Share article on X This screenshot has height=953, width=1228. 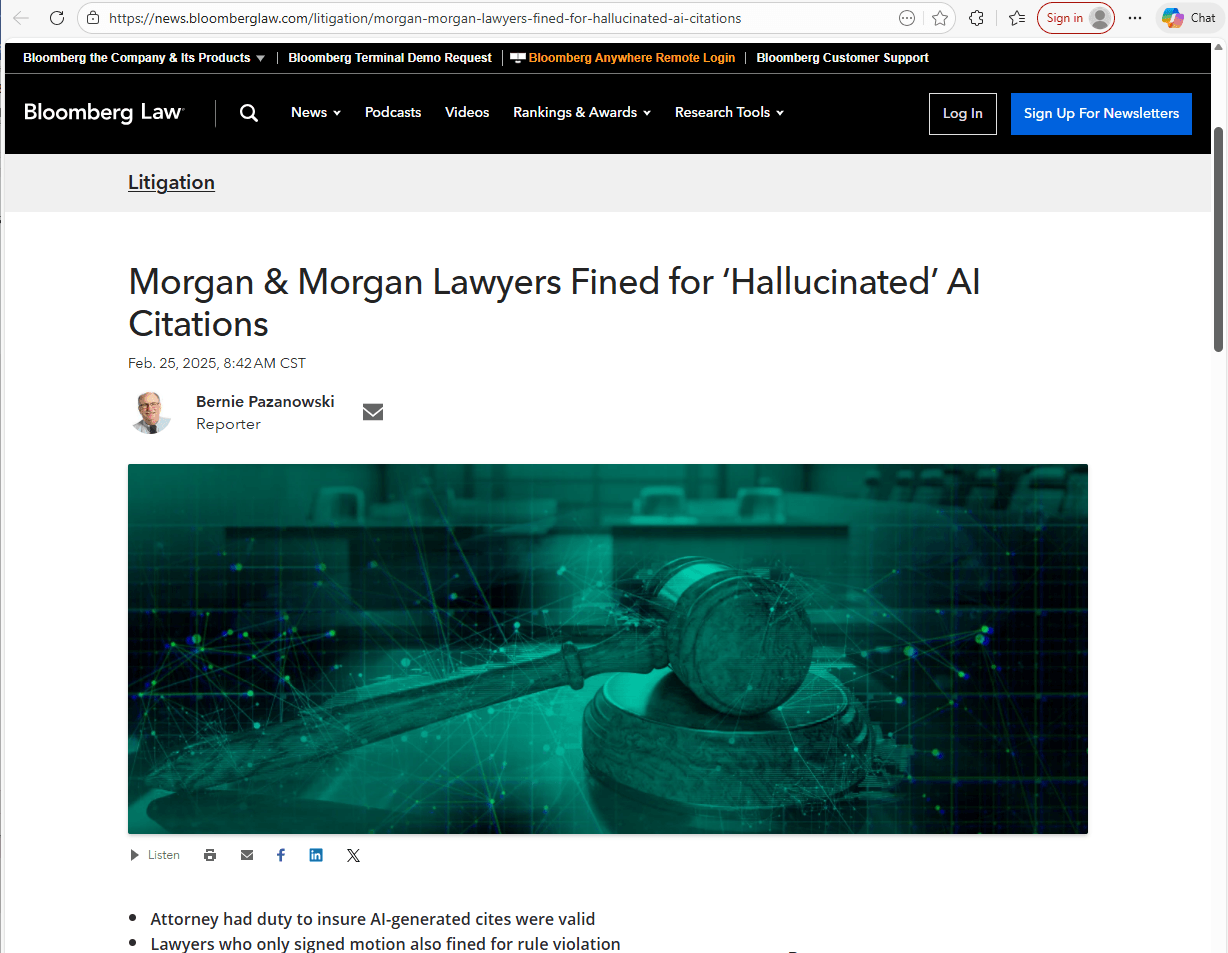[x=353, y=855]
